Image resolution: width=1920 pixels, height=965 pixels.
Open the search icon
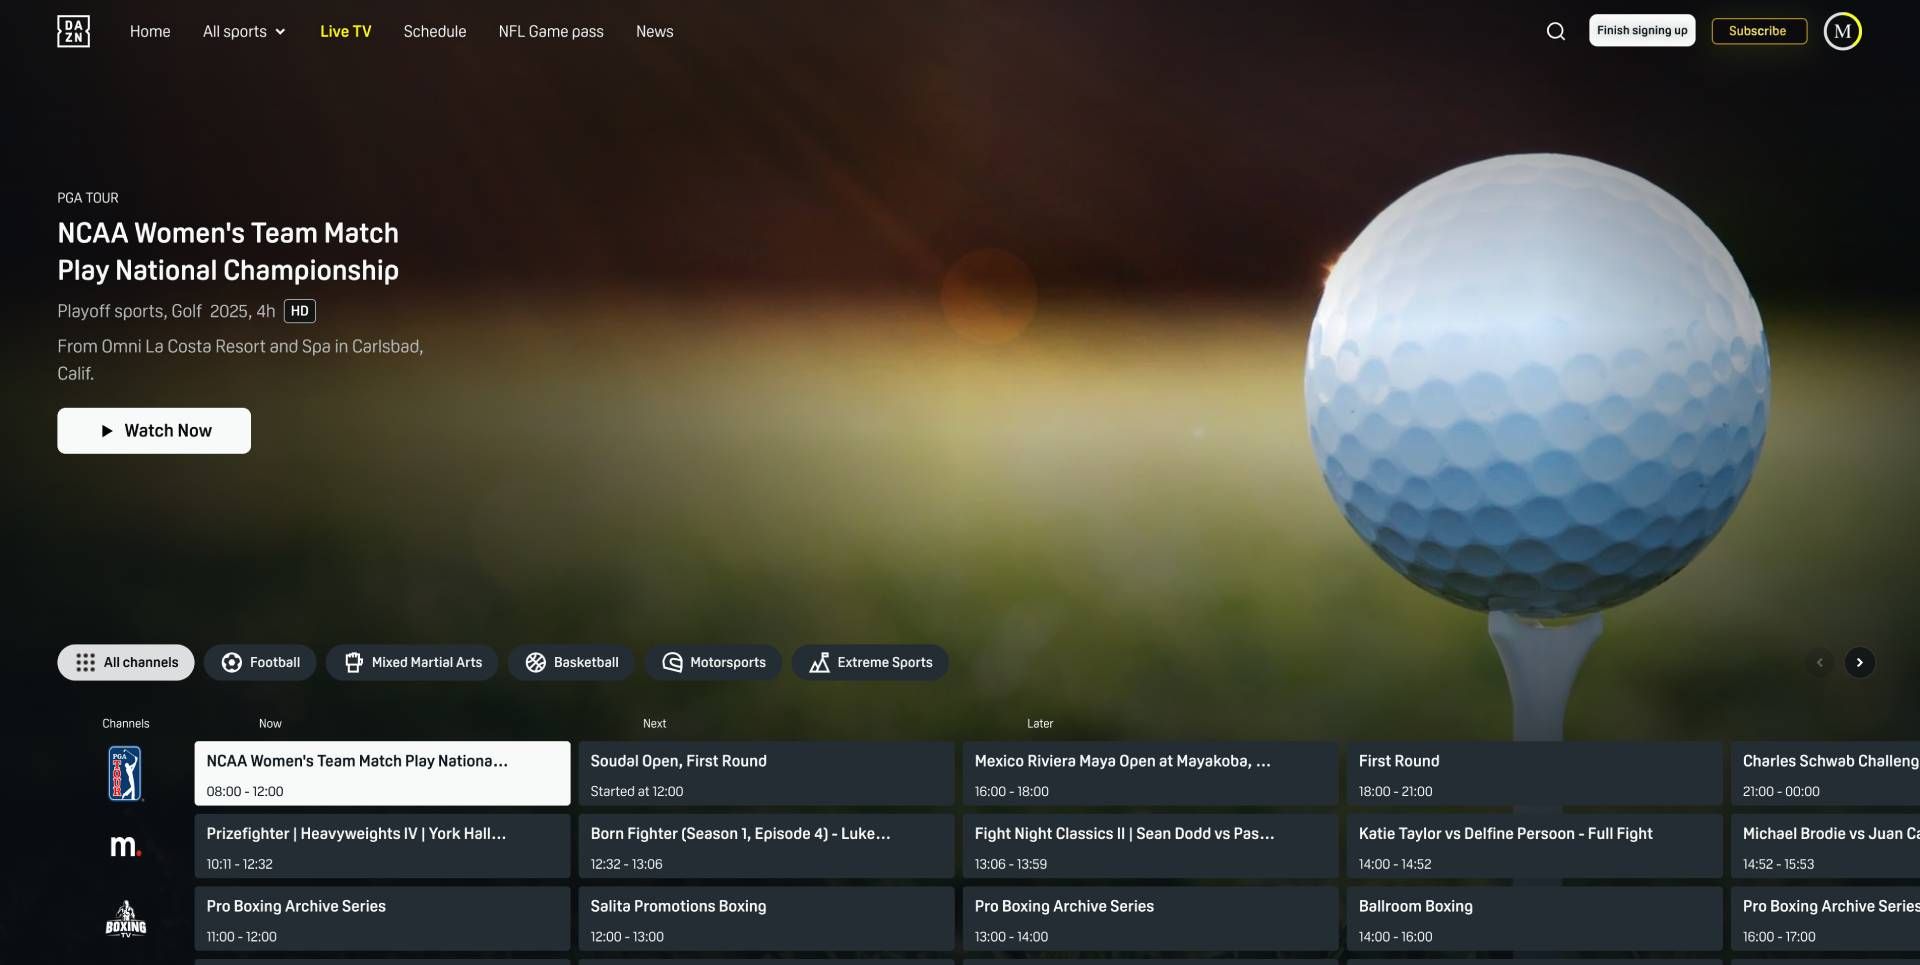click(1556, 31)
